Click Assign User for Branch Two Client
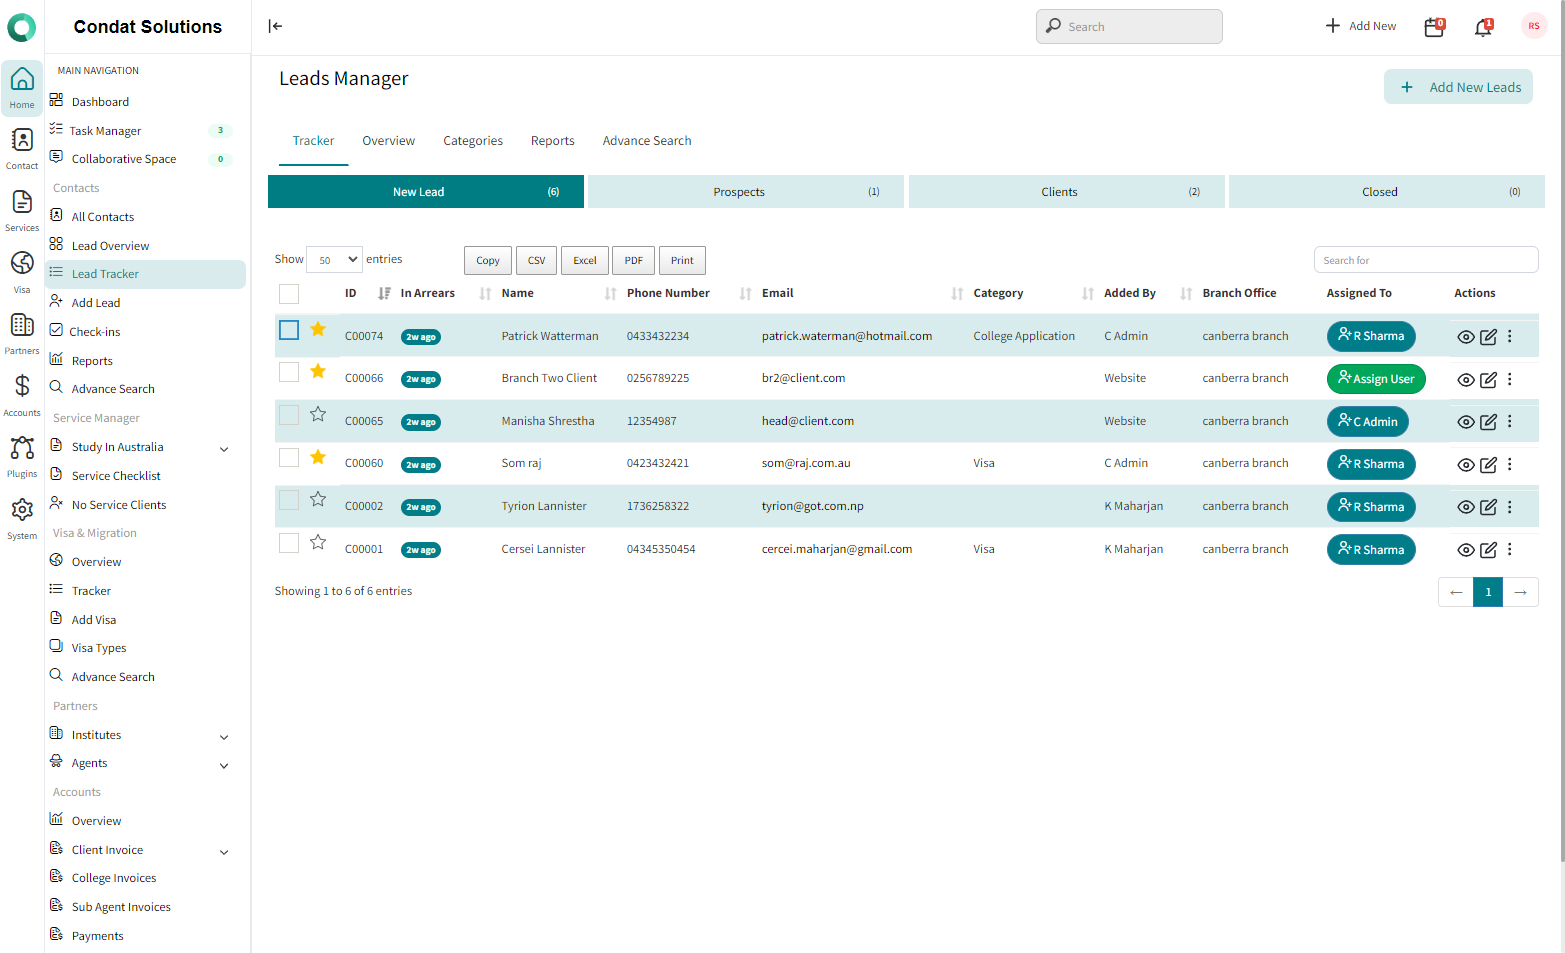This screenshot has height=953, width=1565. pyautogui.click(x=1376, y=379)
